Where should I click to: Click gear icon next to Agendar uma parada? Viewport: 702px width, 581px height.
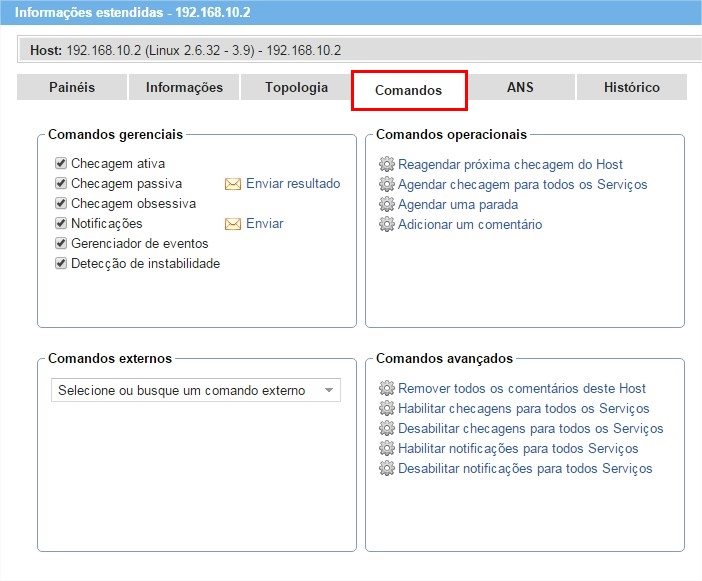click(386, 204)
